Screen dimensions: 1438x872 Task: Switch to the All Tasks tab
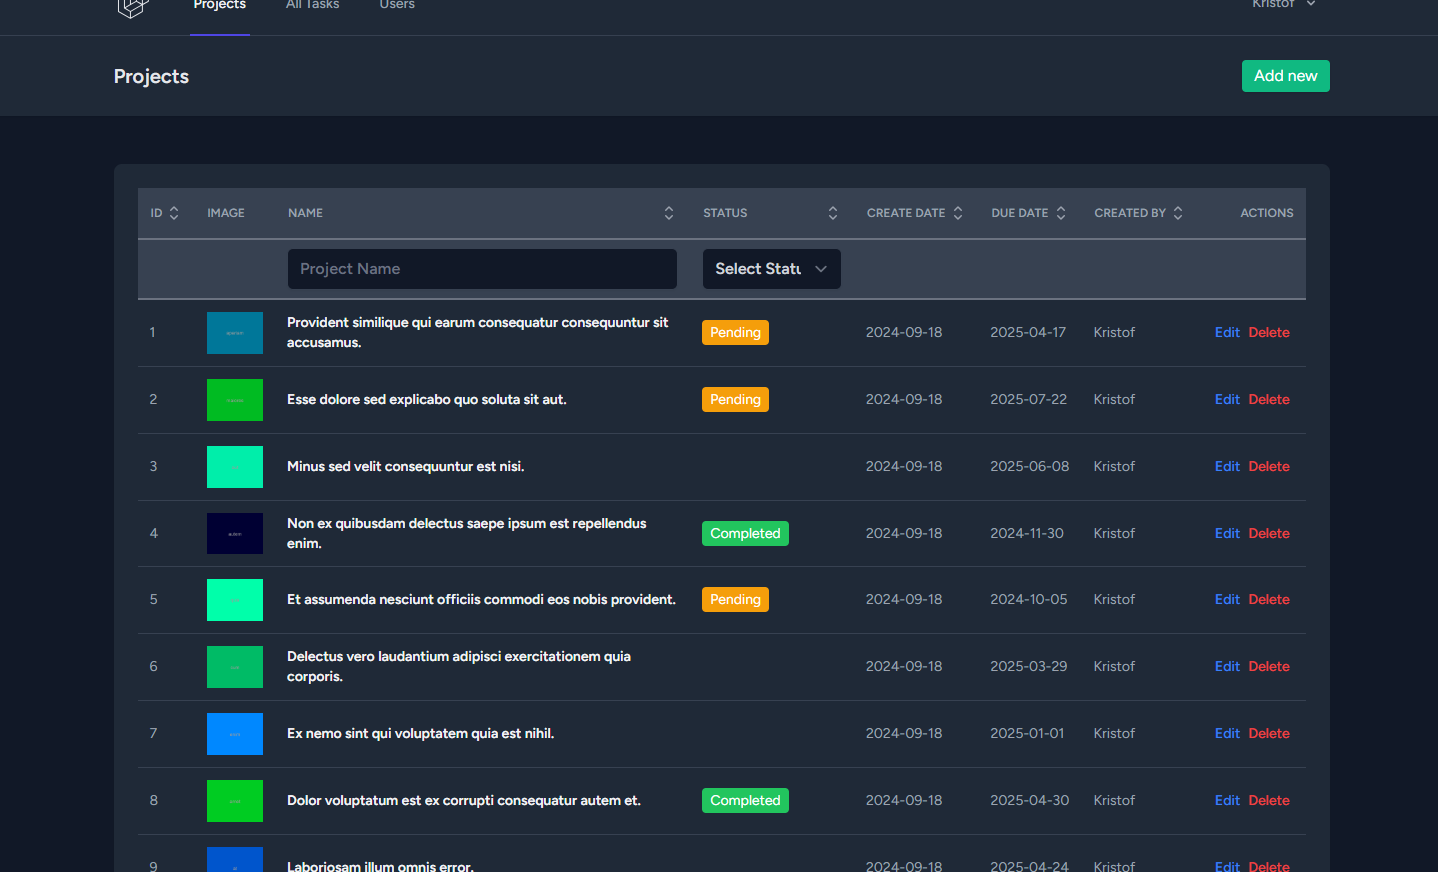click(x=312, y=5)
